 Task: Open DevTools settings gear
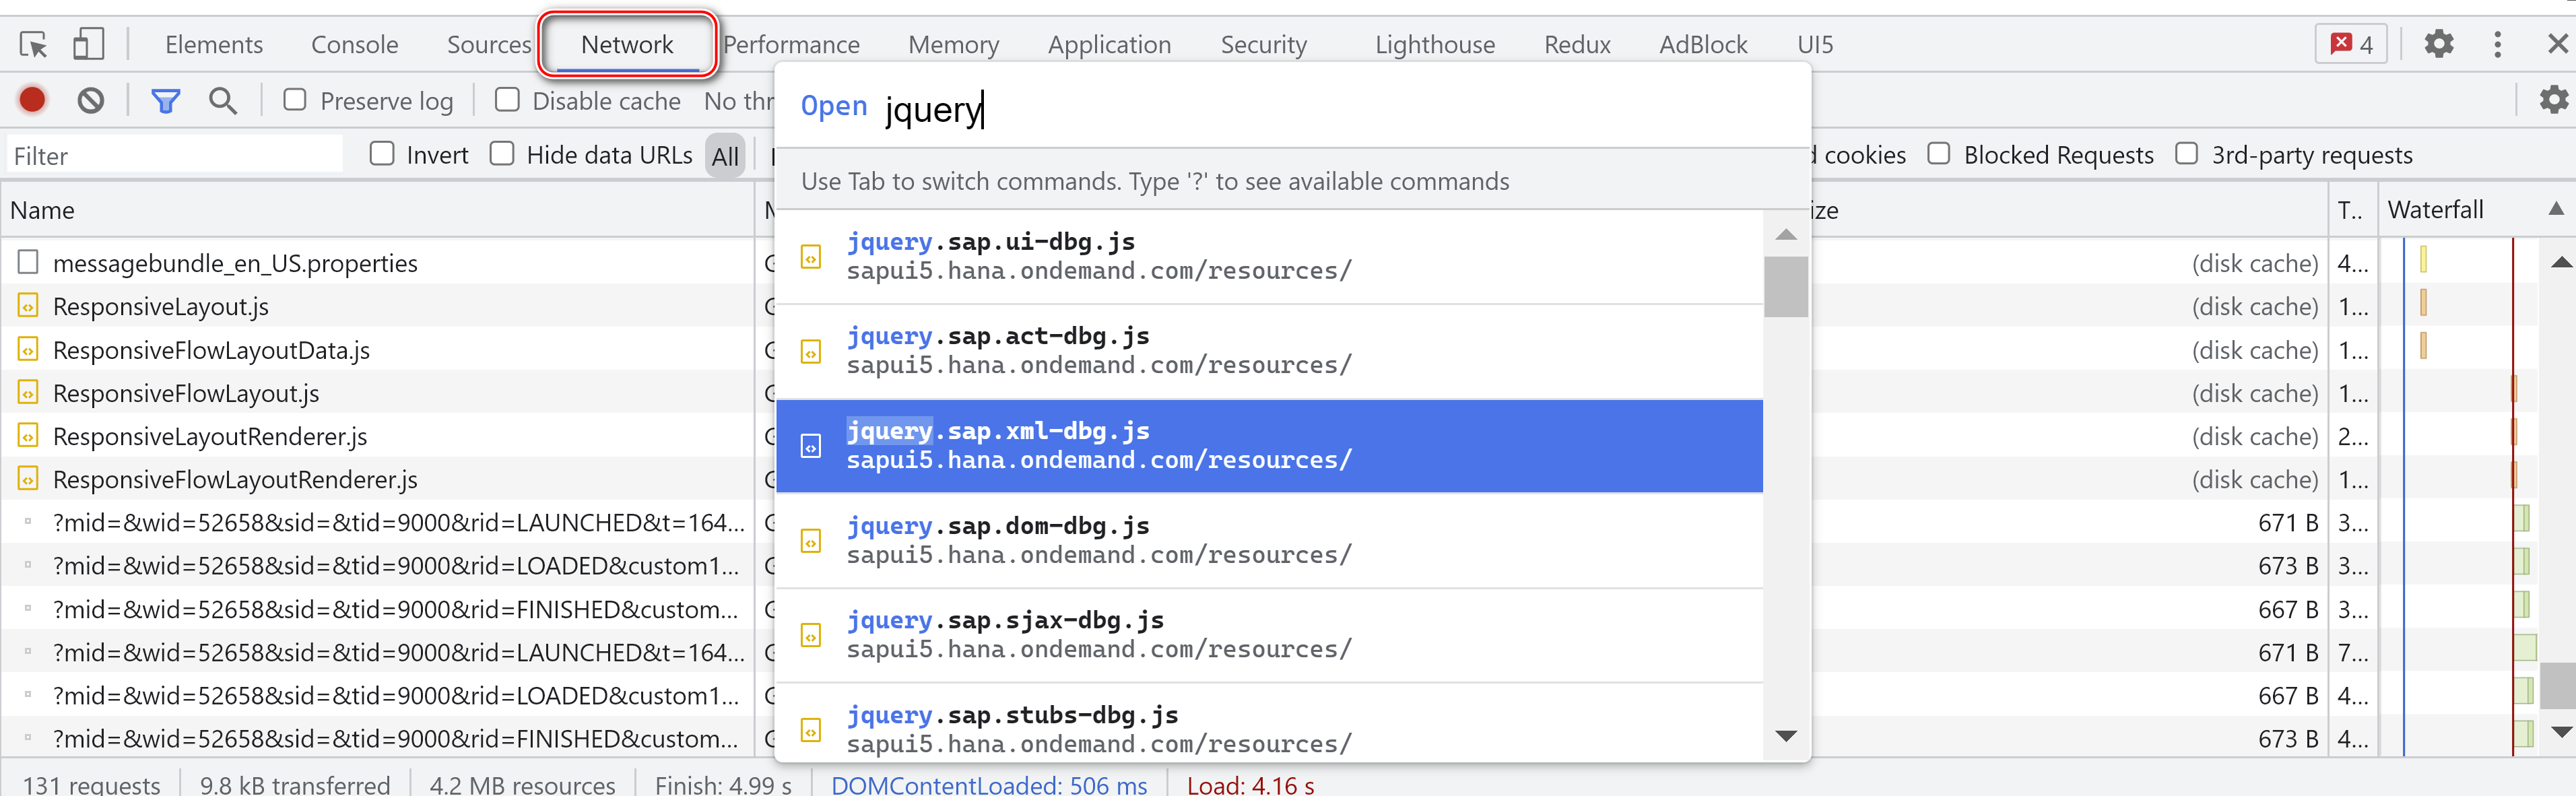tap(2438, 44)
